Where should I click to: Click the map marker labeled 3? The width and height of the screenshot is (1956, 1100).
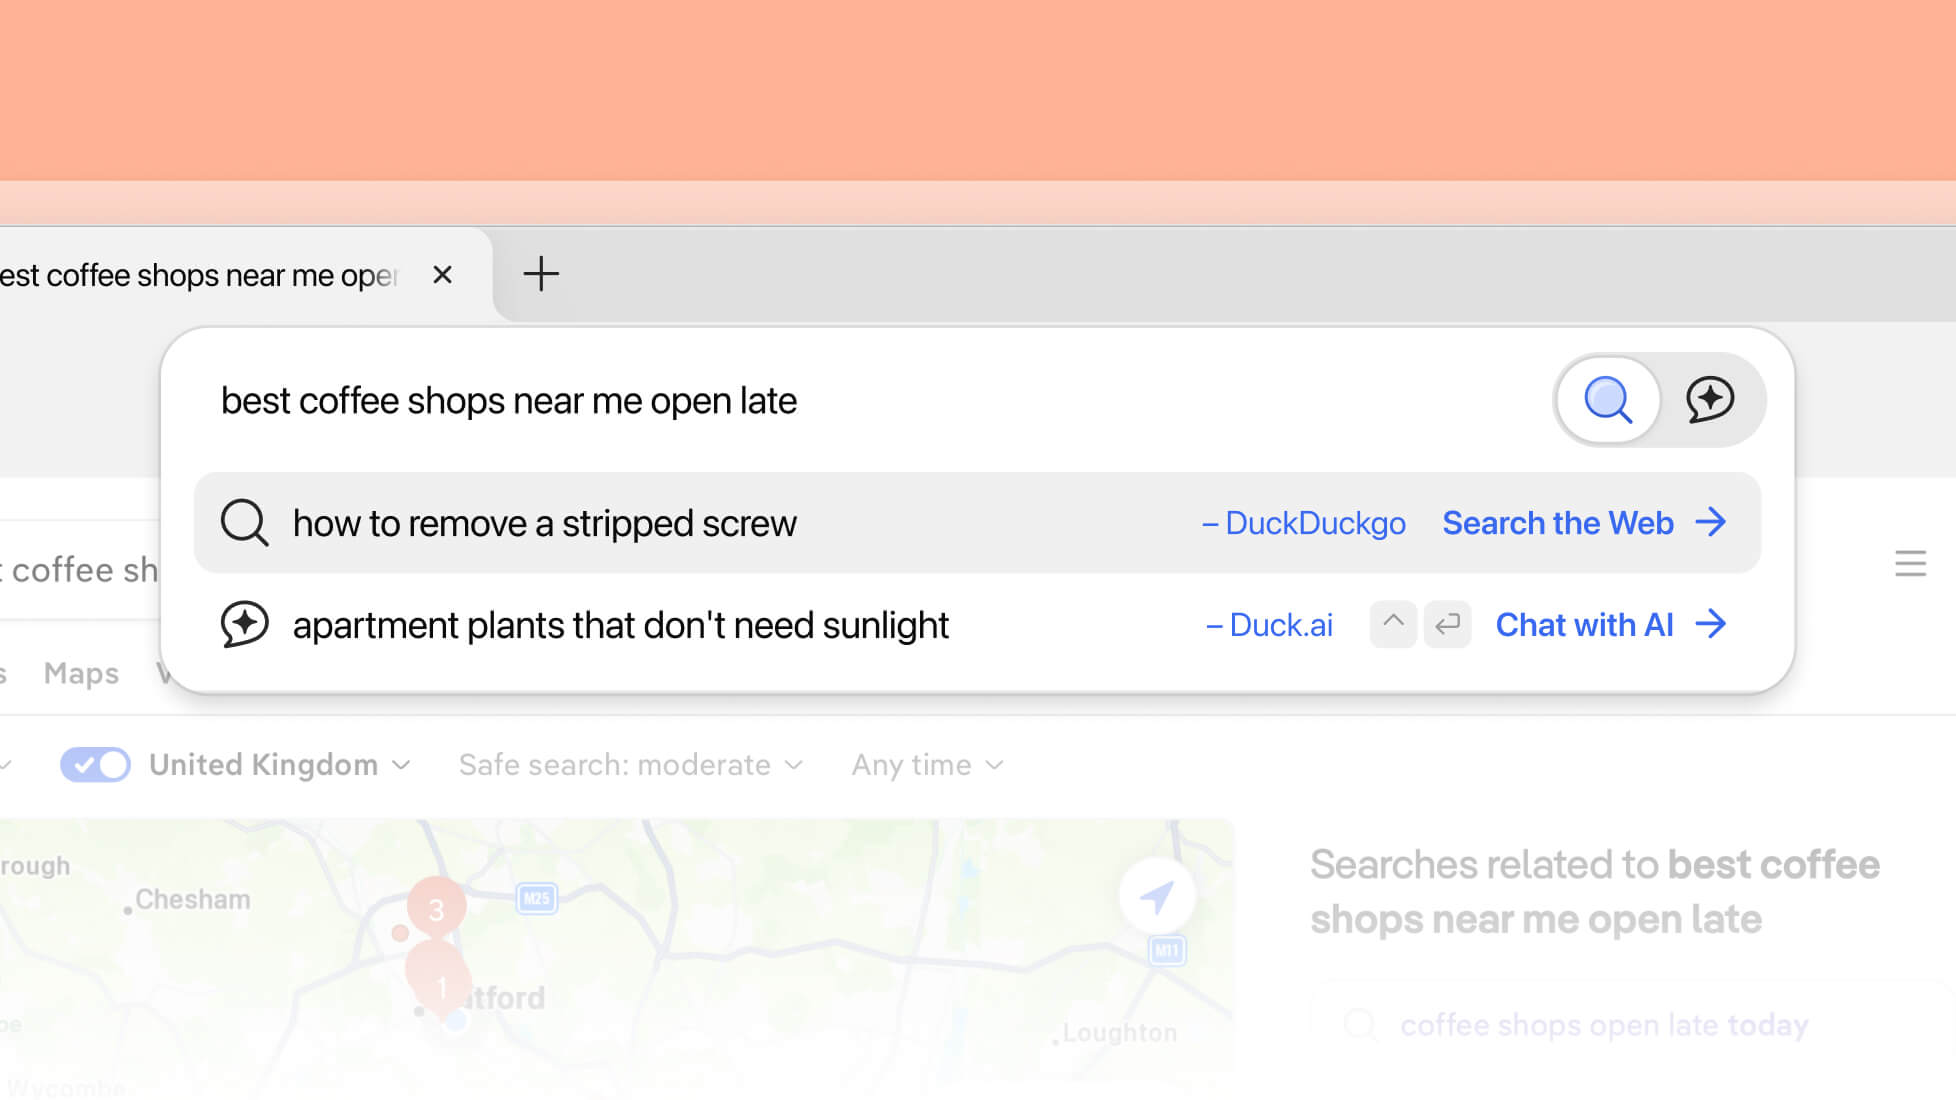pyautogui.click(x=436, y=910)
